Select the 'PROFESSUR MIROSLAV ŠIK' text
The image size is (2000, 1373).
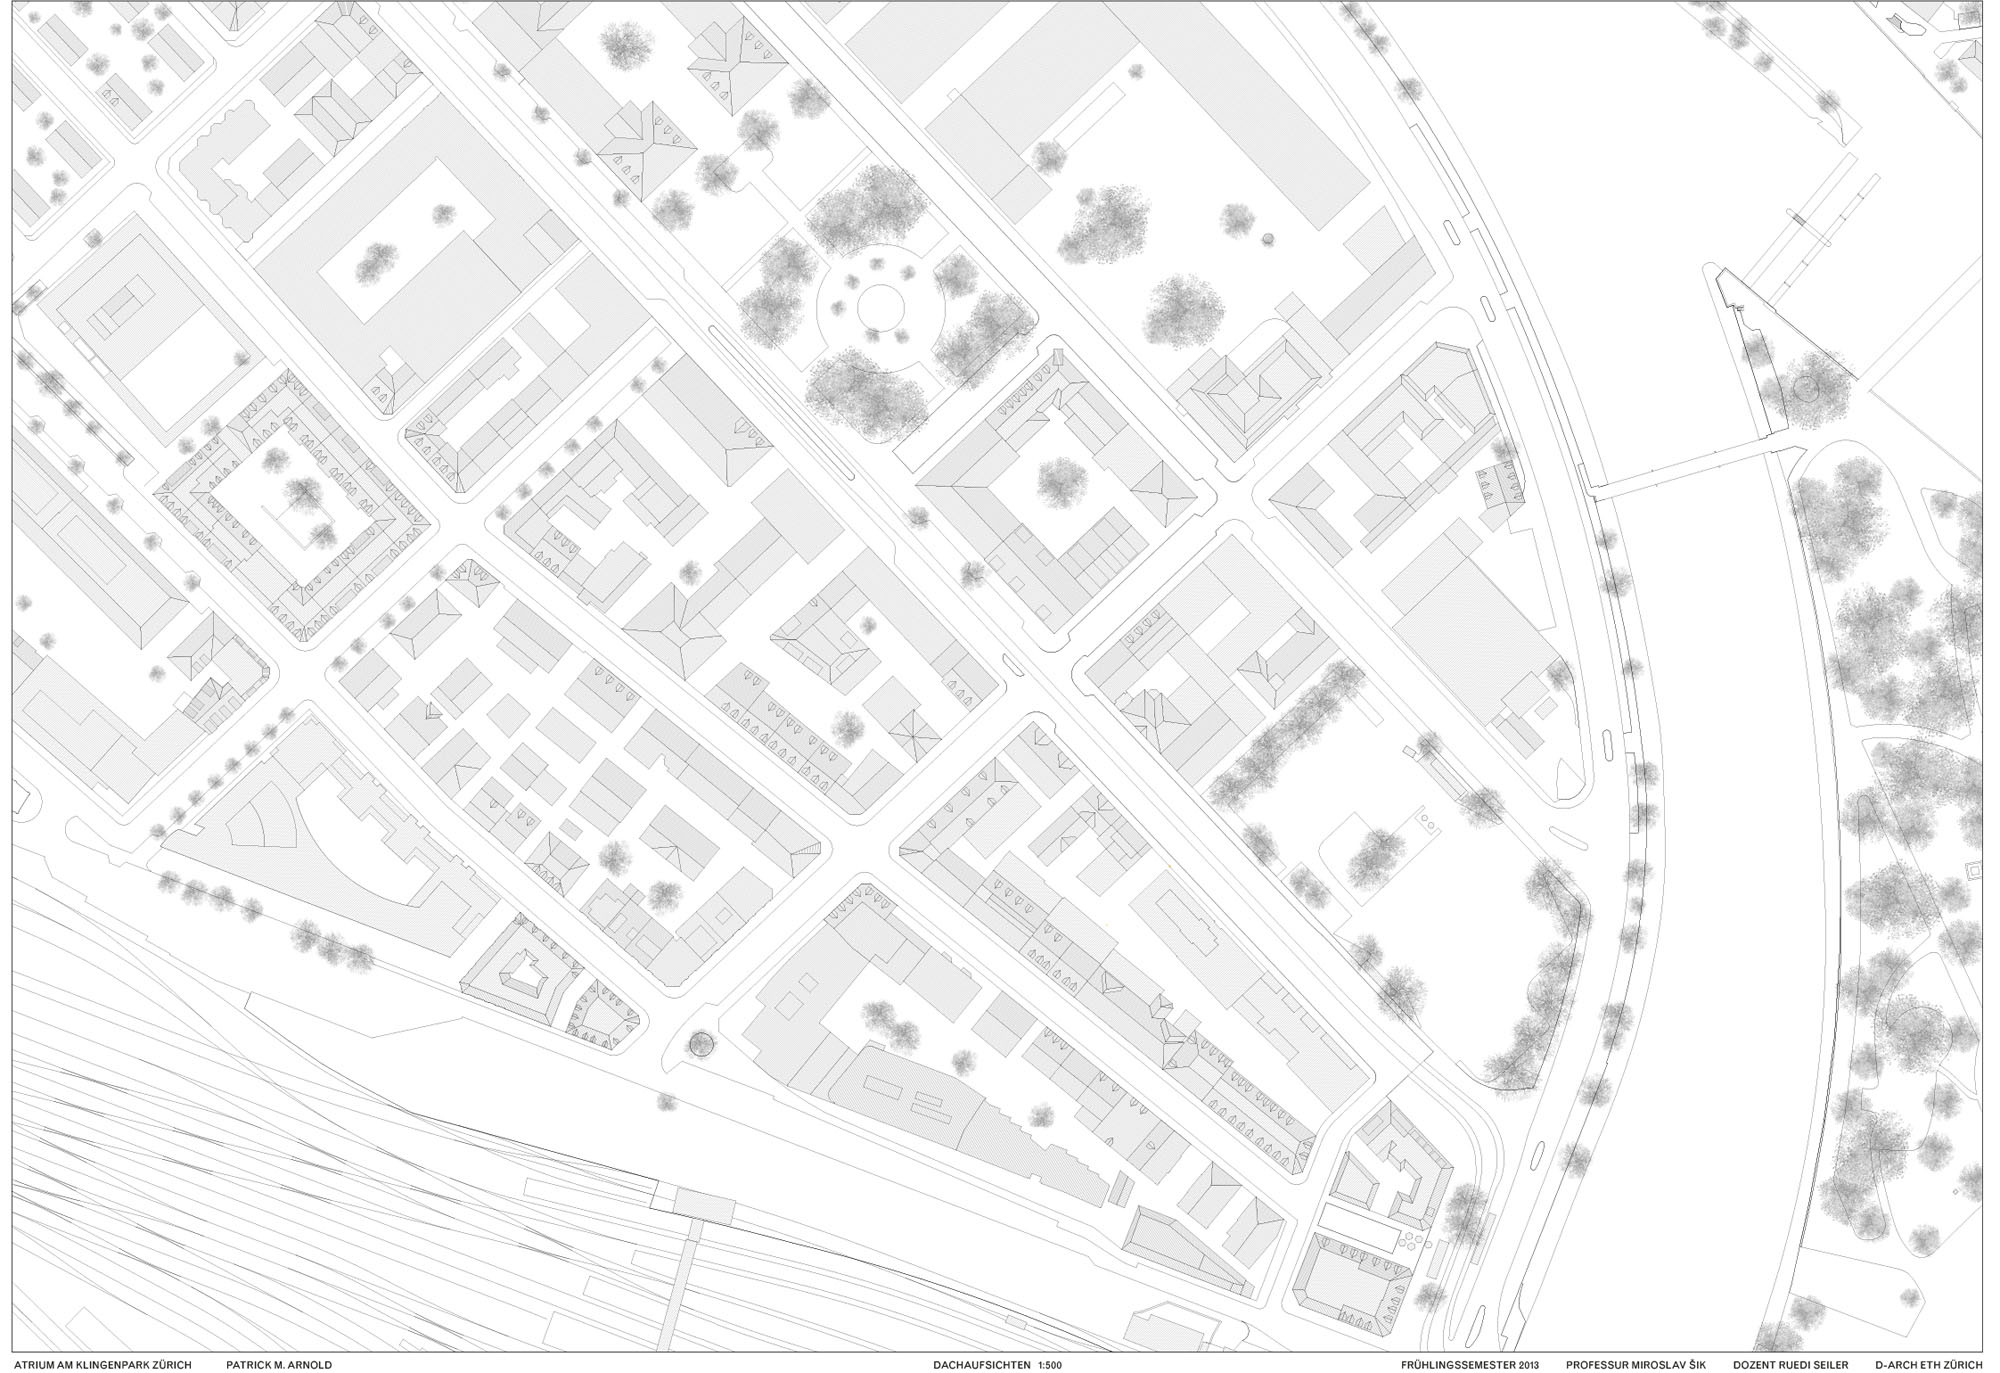pyautogui.click(x=1636, y=1364)
